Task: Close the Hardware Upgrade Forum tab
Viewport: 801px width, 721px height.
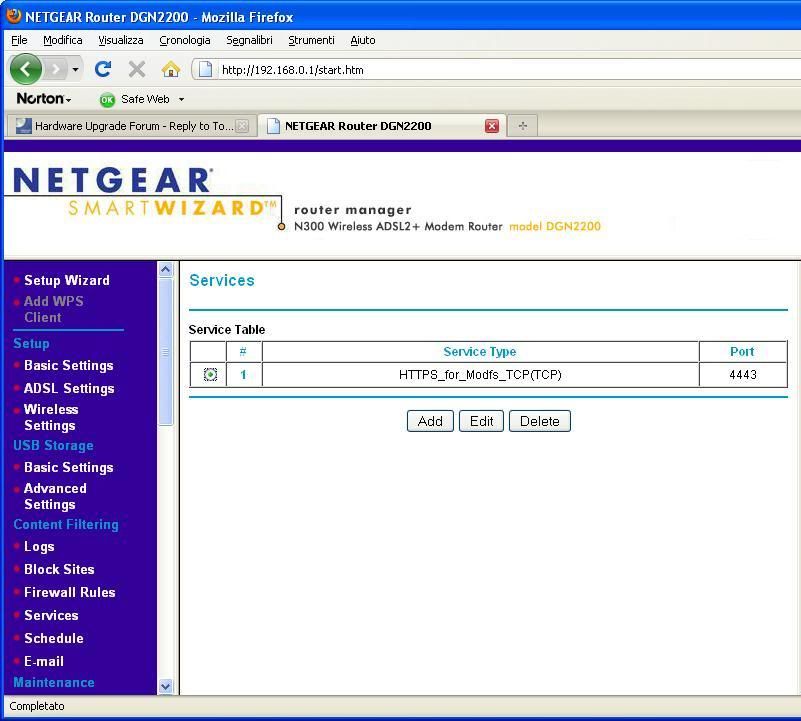Action: (x=242, y=126)
